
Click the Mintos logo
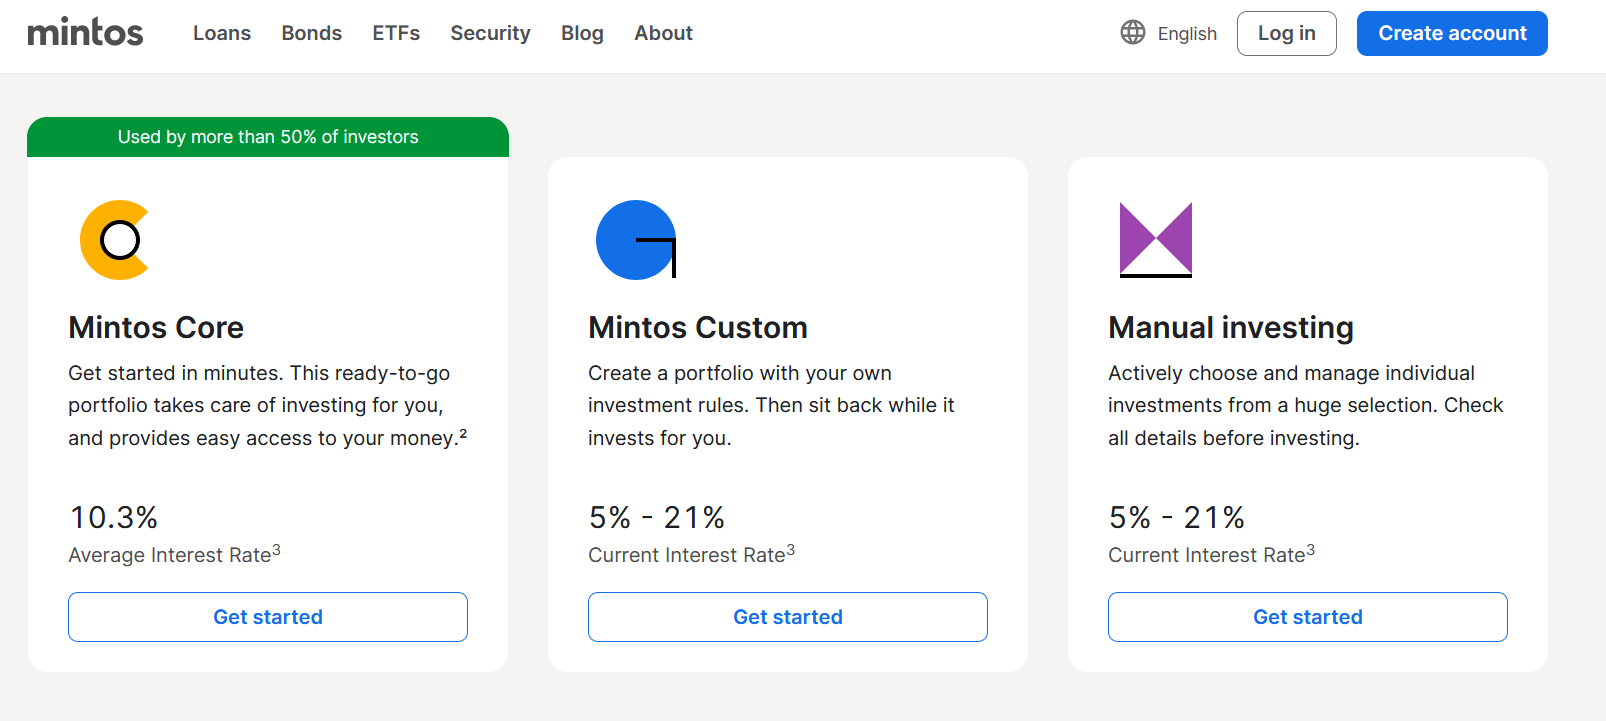click(x=85, y=32)
